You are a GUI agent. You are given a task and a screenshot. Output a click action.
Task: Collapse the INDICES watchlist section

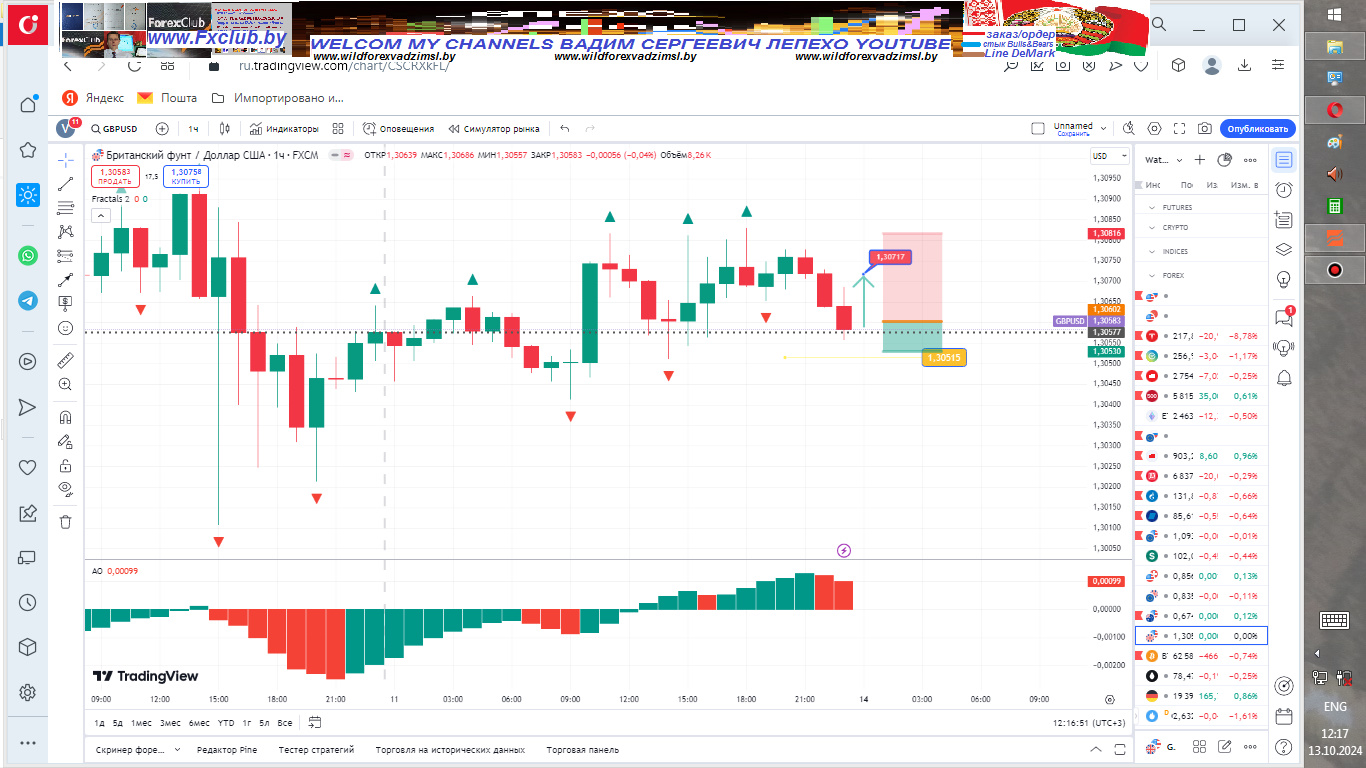(1150, 252)
